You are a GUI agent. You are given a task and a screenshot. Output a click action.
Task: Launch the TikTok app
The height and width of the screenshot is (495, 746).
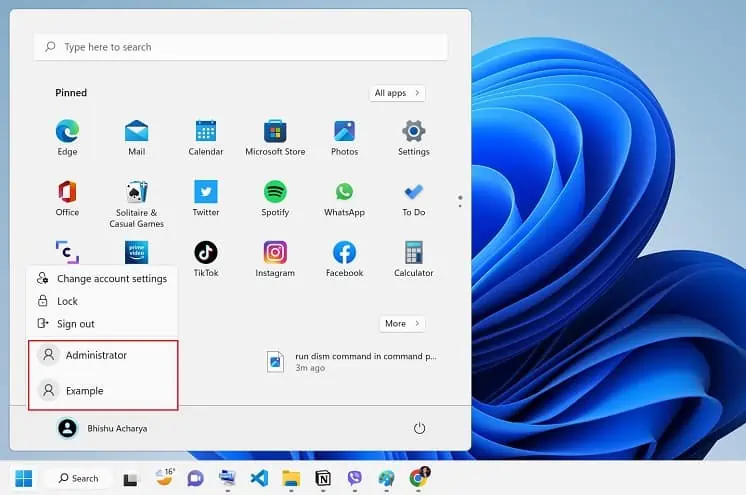click(x=206, y=259)
